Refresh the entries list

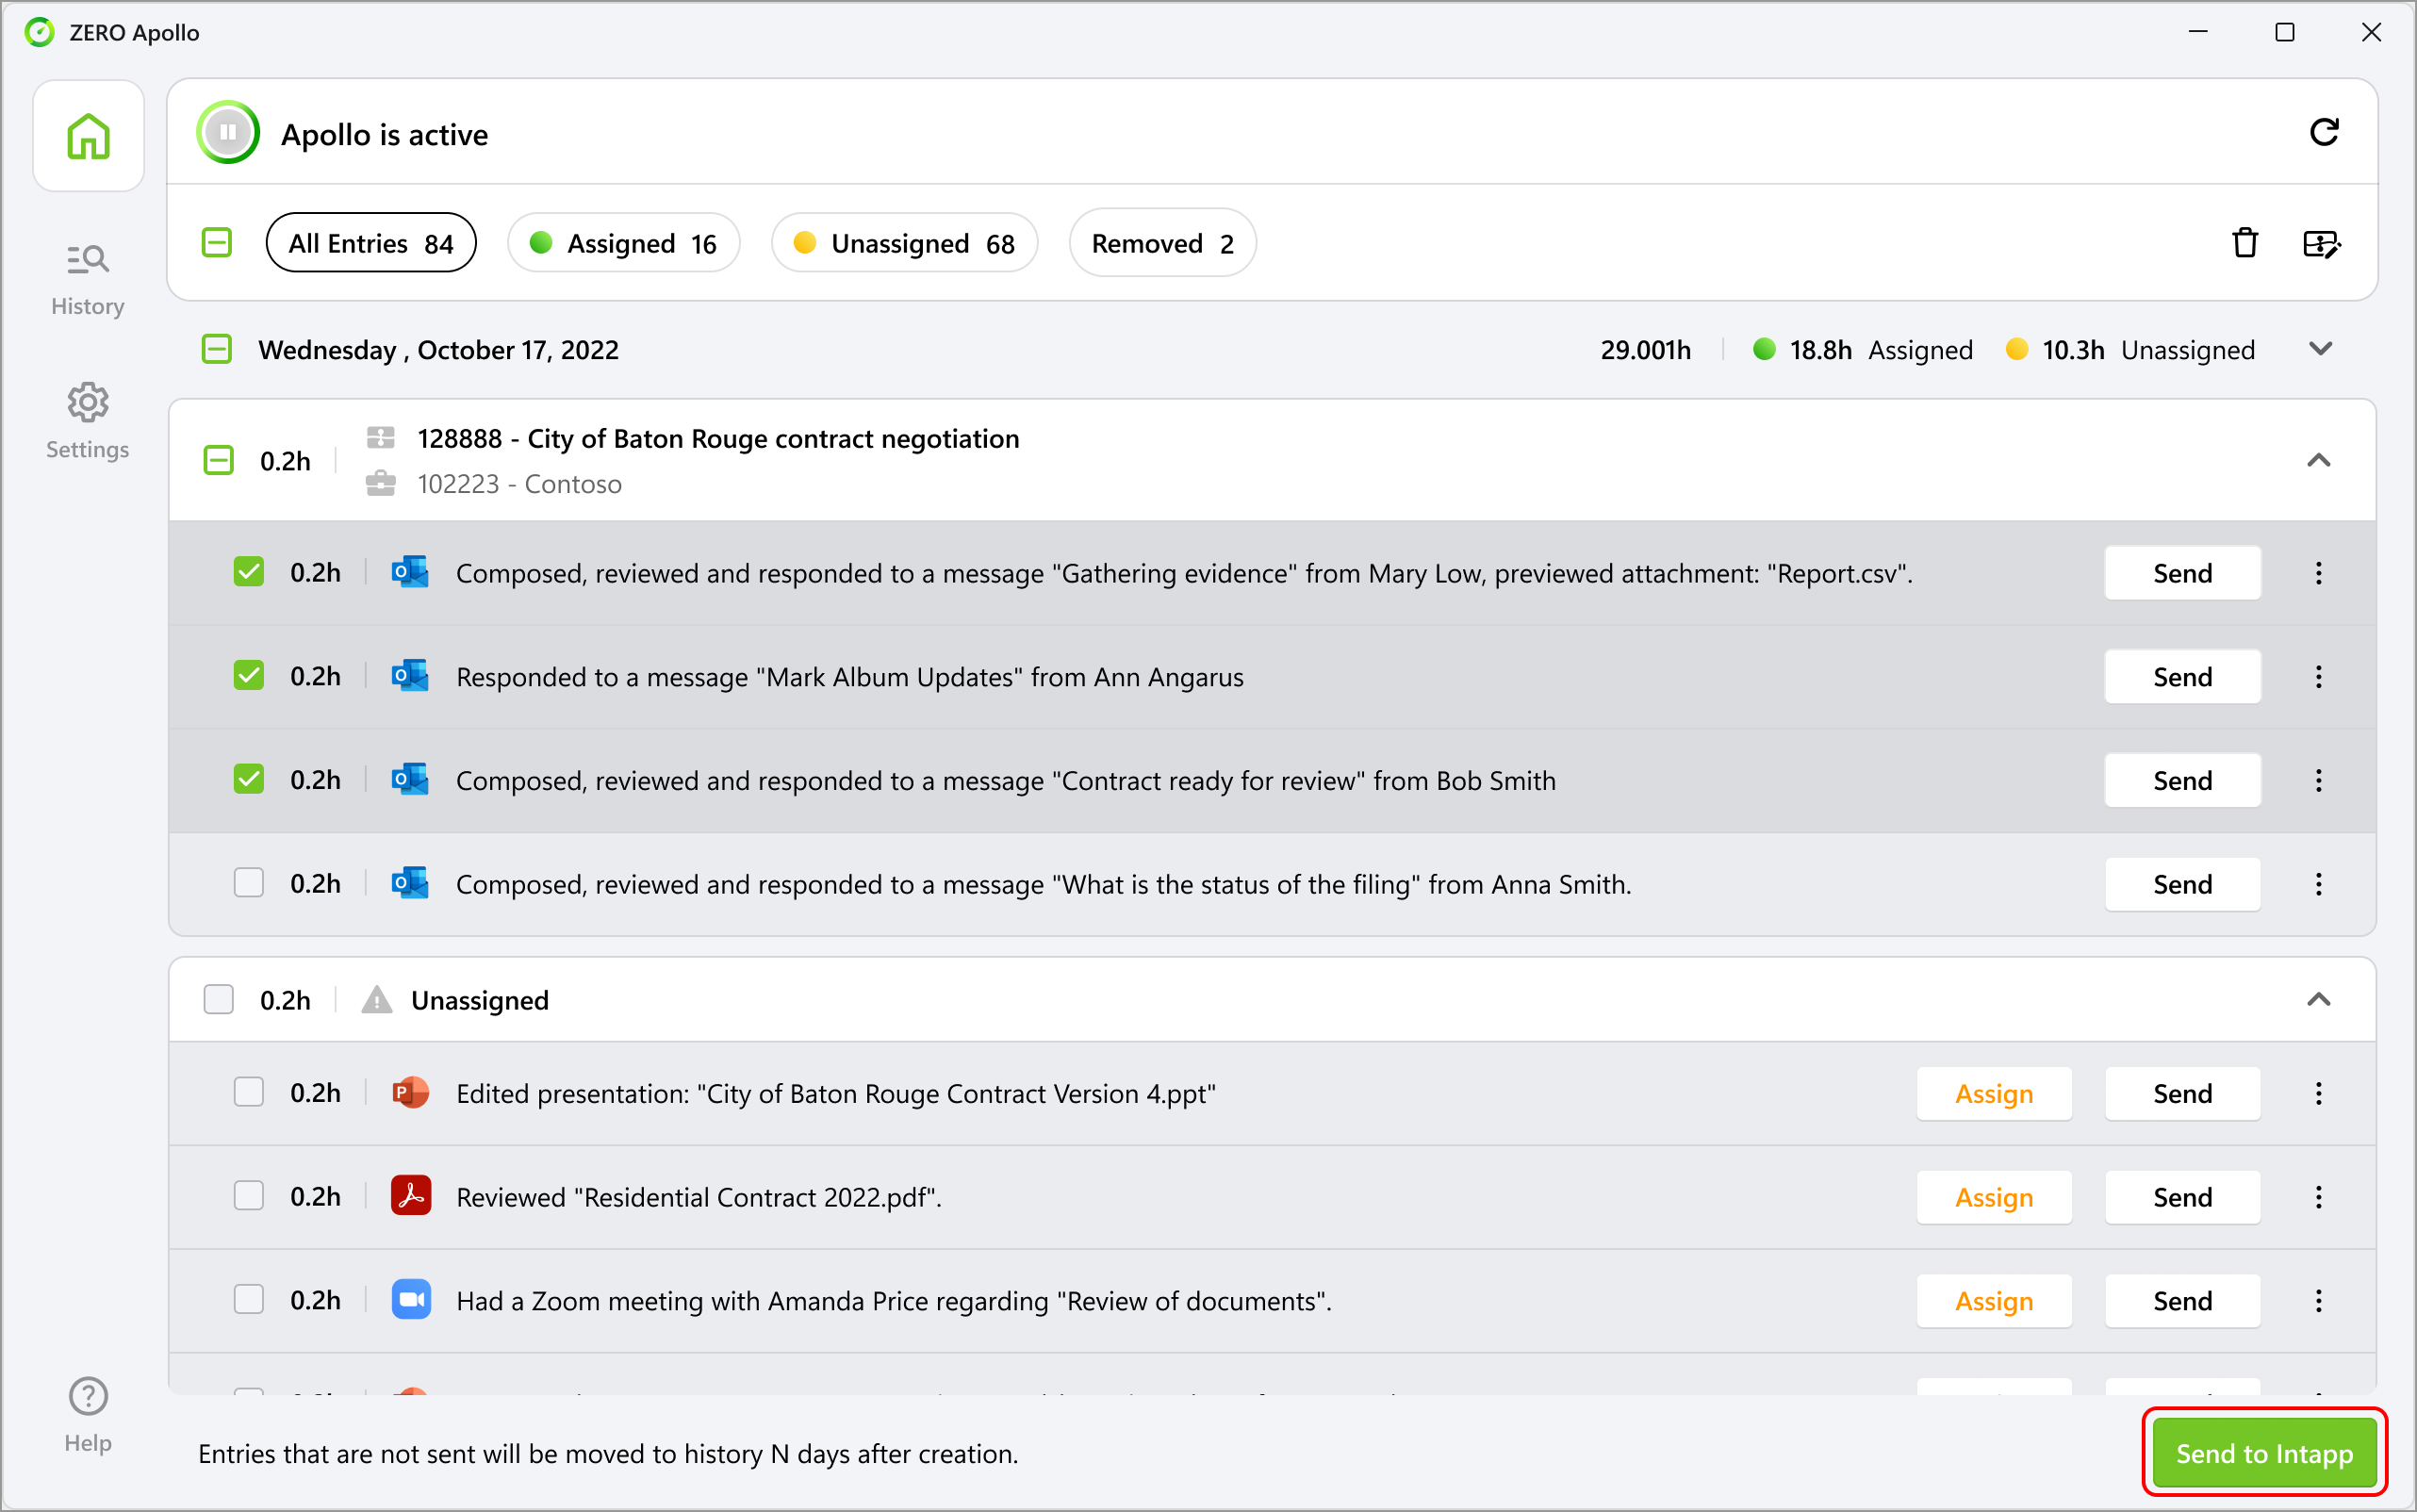click(x=2325, y=133)
